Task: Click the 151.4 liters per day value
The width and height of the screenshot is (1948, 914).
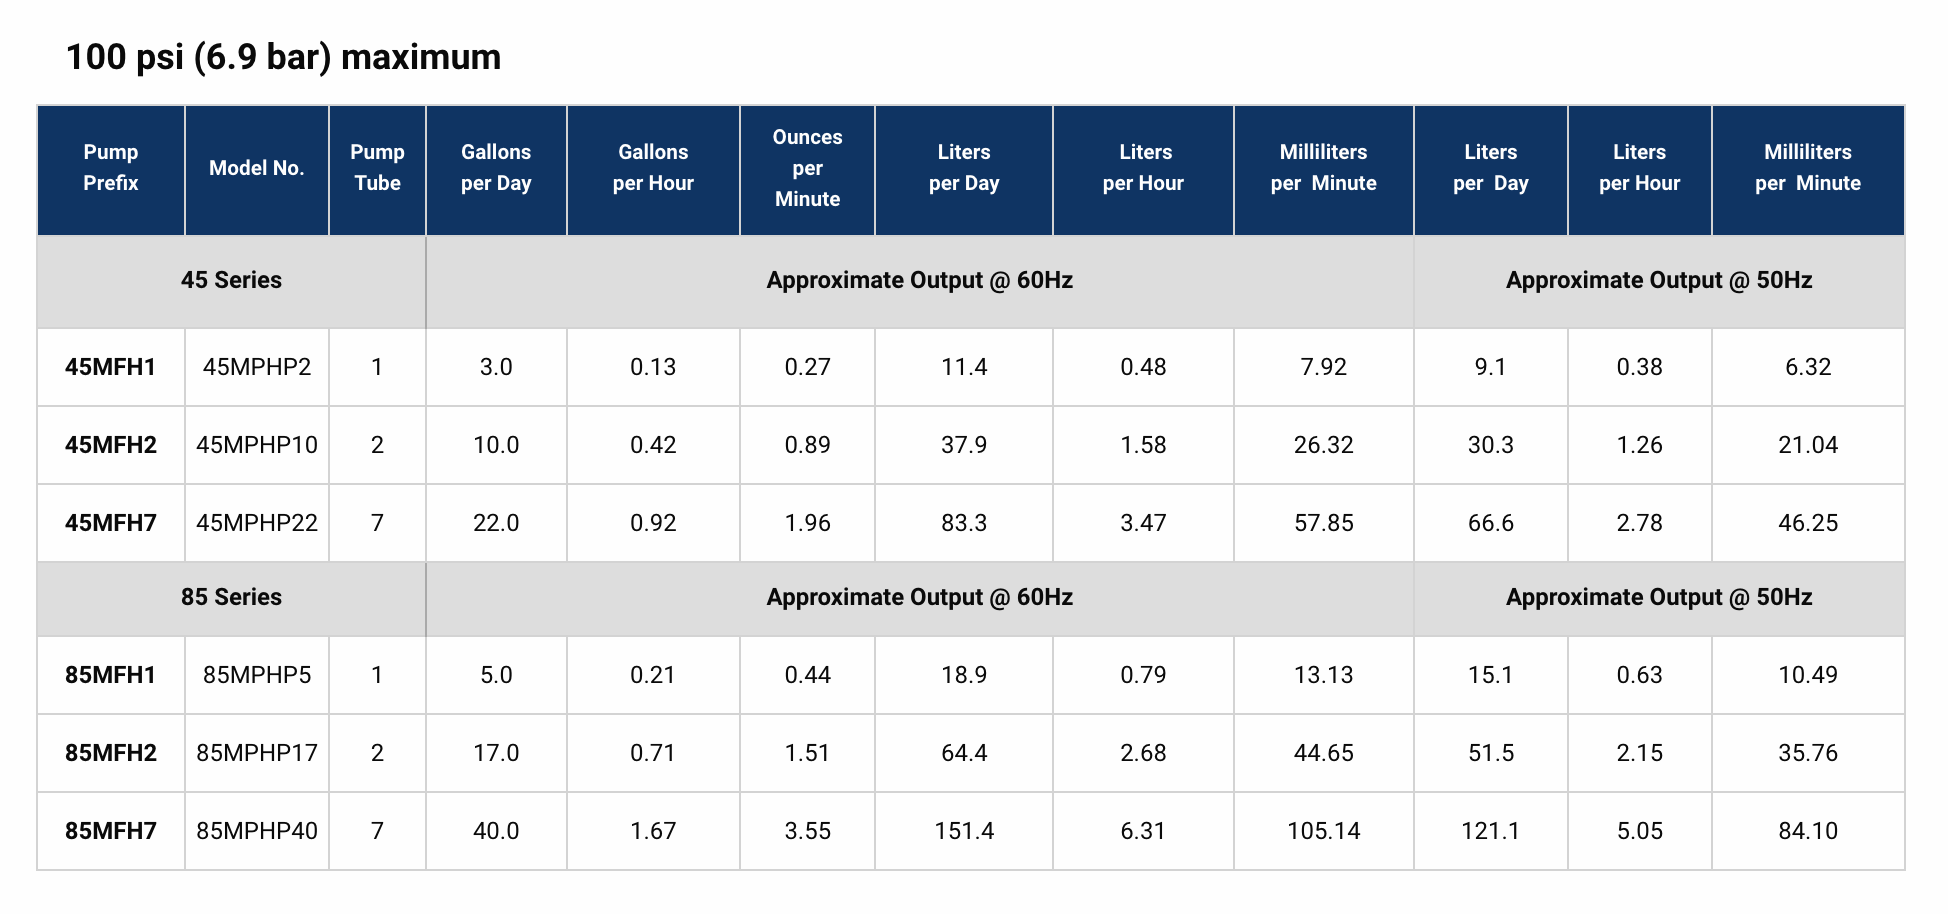Action: point(964,831)
